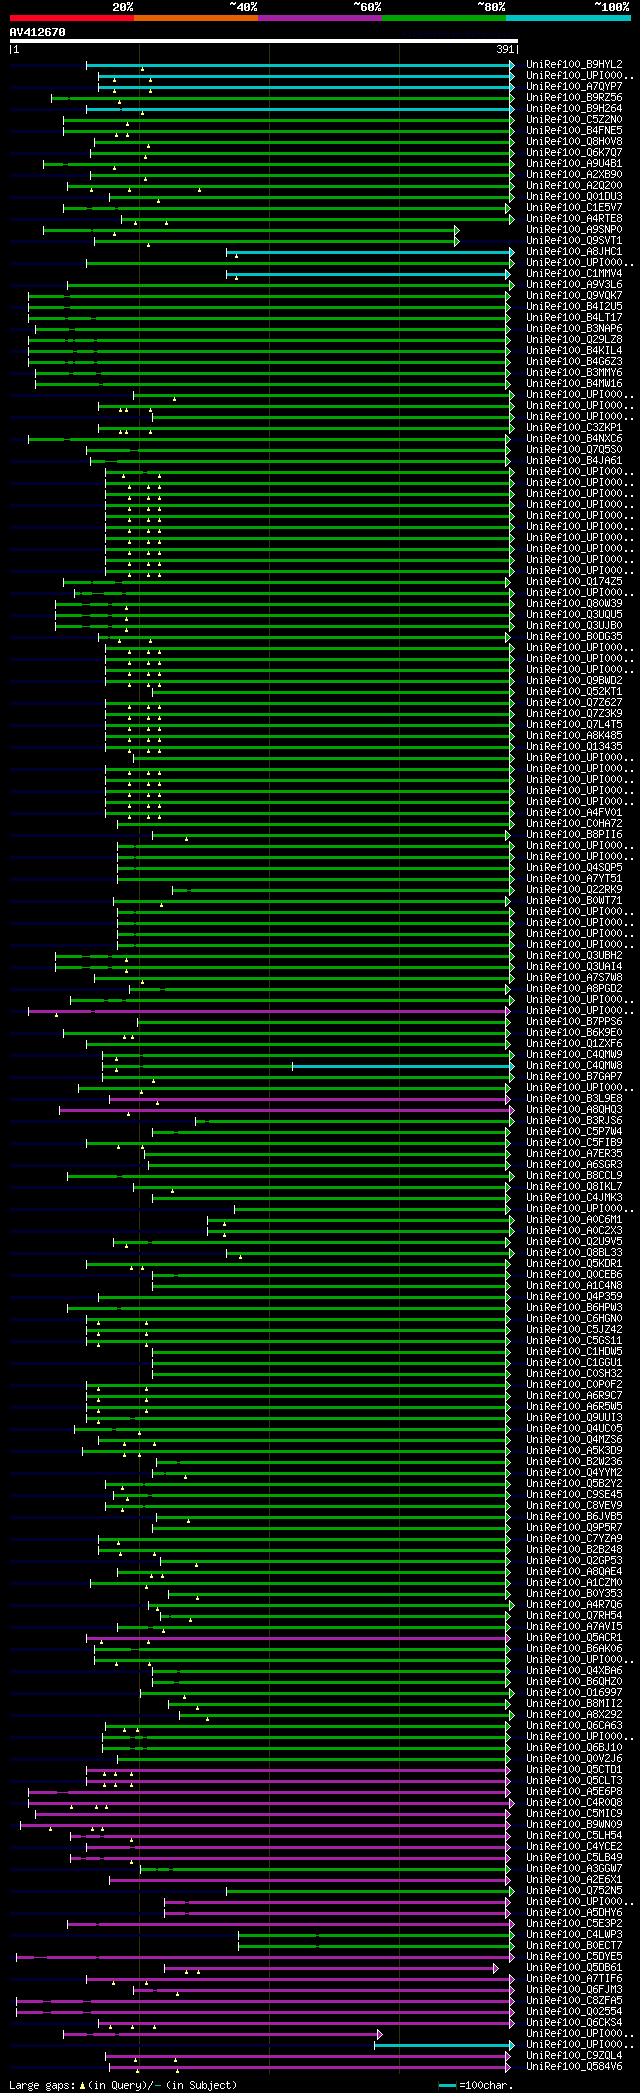This screenshot has height=2093, width=640.
Task: Select label UniRef100_A4RTE8
Action: tap(574, 219)
